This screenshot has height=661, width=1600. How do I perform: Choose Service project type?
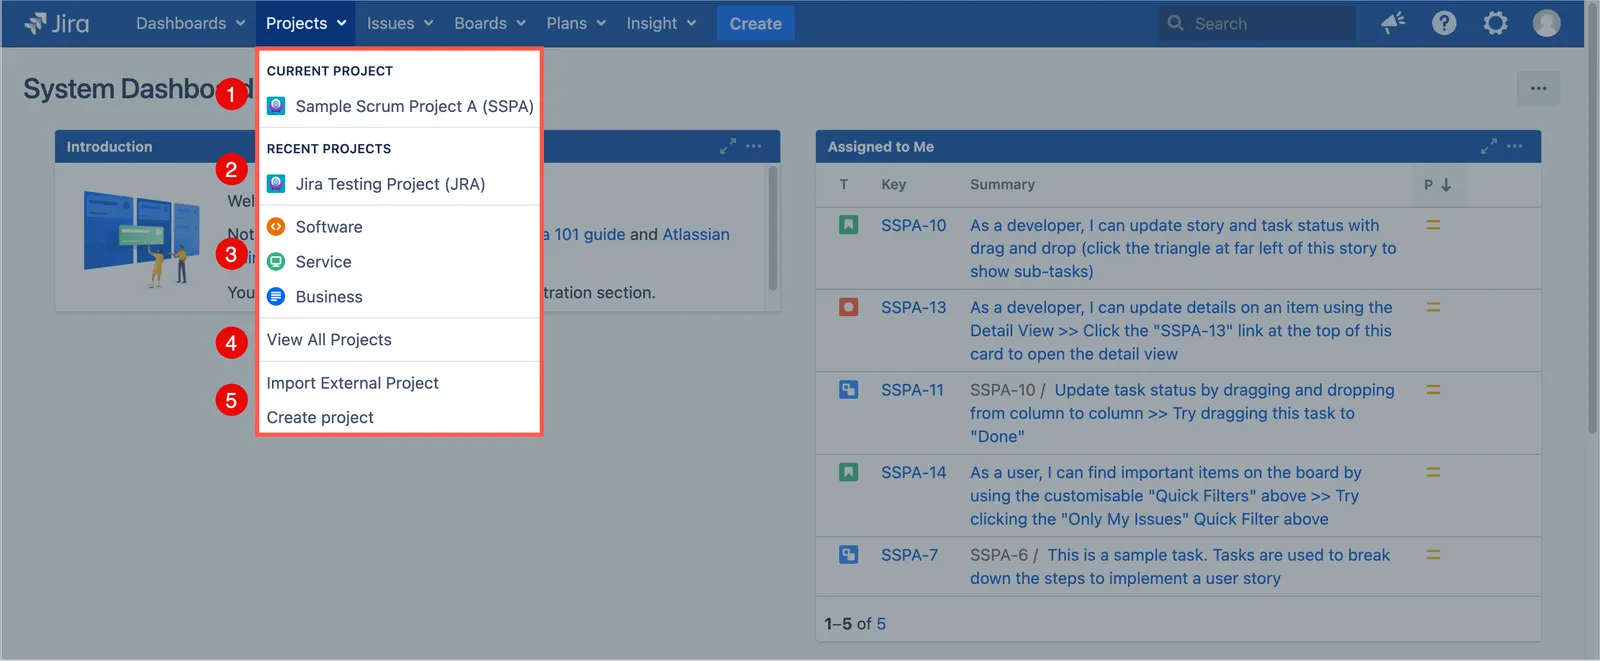point(400,262)
